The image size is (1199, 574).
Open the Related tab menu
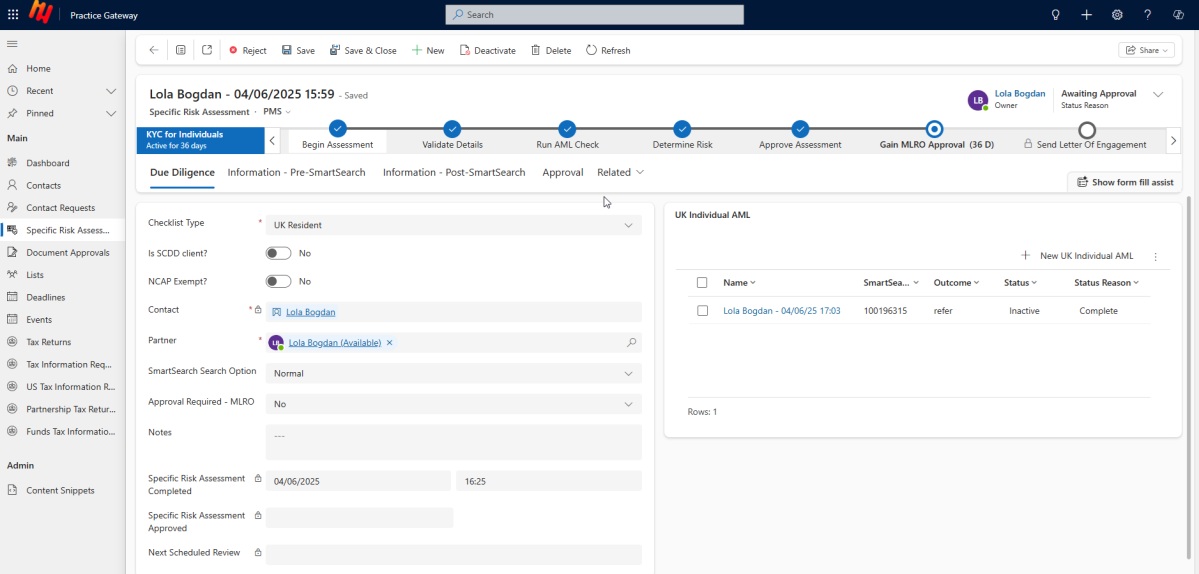620,173
